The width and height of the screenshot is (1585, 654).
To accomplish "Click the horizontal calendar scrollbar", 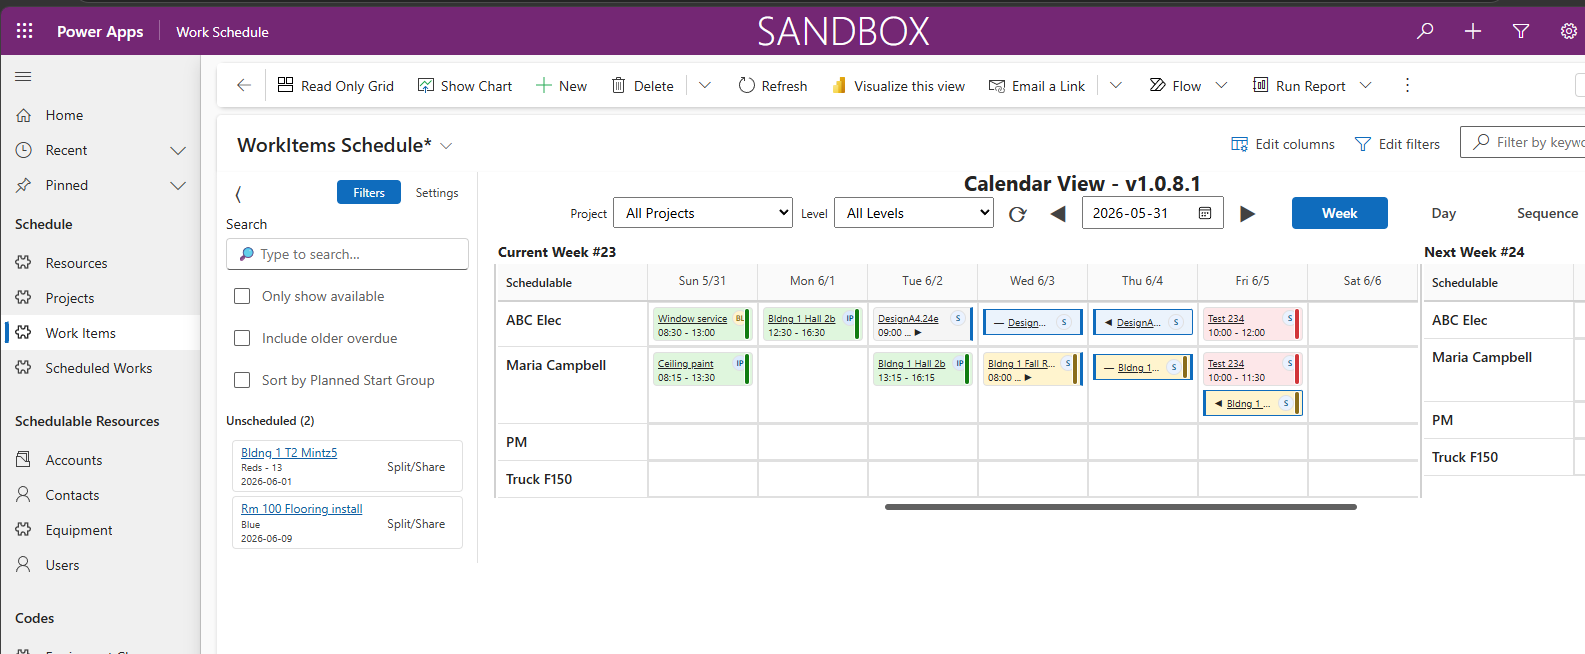I will pos(1120,507).
